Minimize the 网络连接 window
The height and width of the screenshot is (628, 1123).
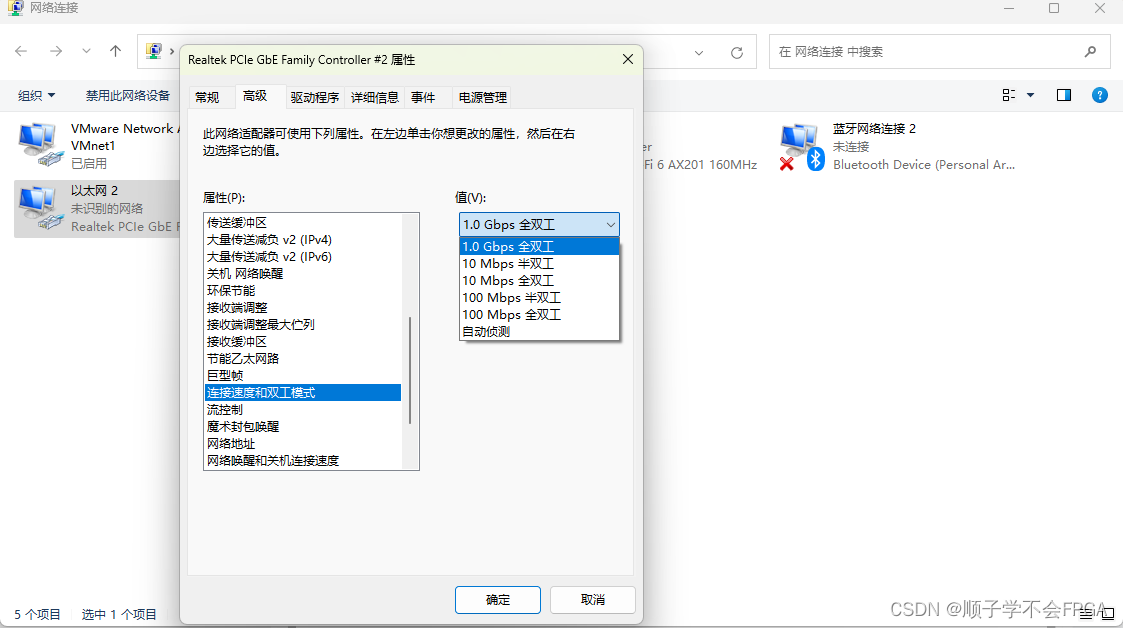[1008, 8]
